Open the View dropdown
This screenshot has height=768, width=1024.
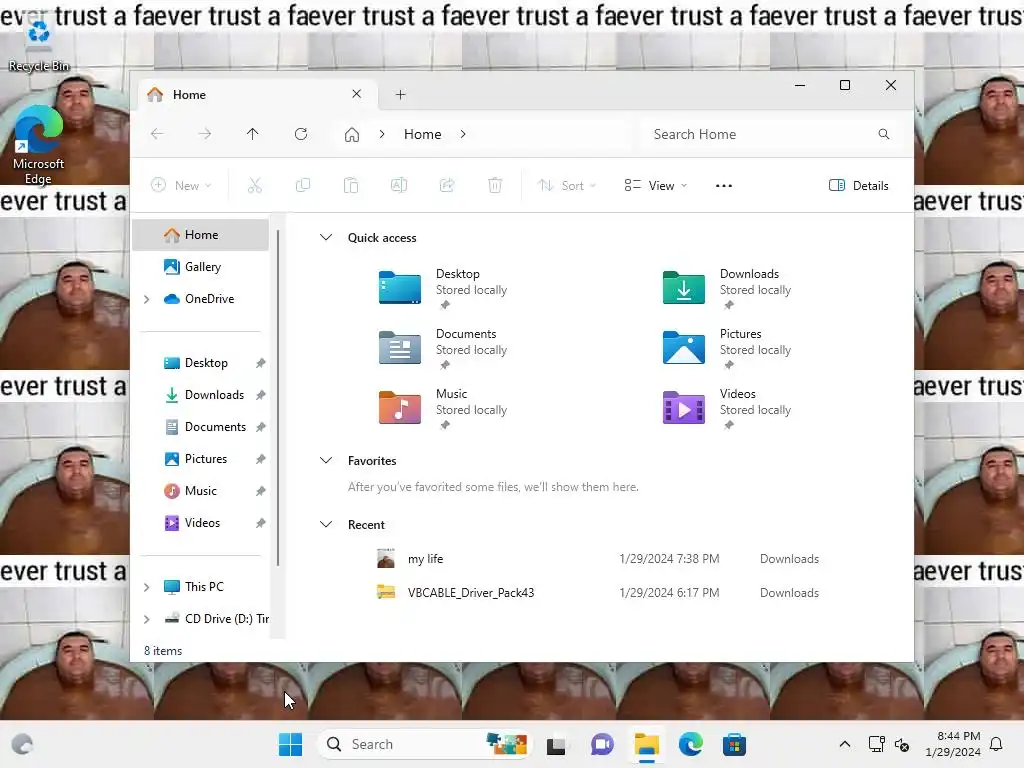(x=655, y=185)
